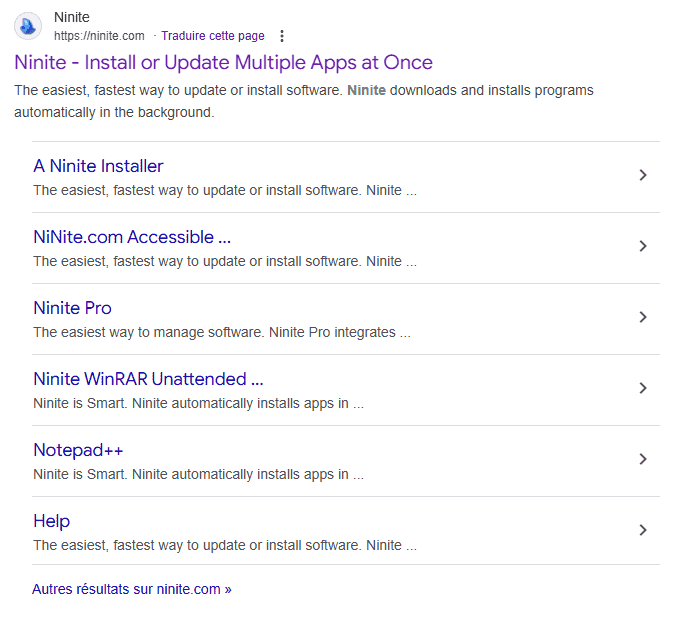
Task: Open the 'NiNite.com Accessible ...' sitelink
Action: coord(132,237)
